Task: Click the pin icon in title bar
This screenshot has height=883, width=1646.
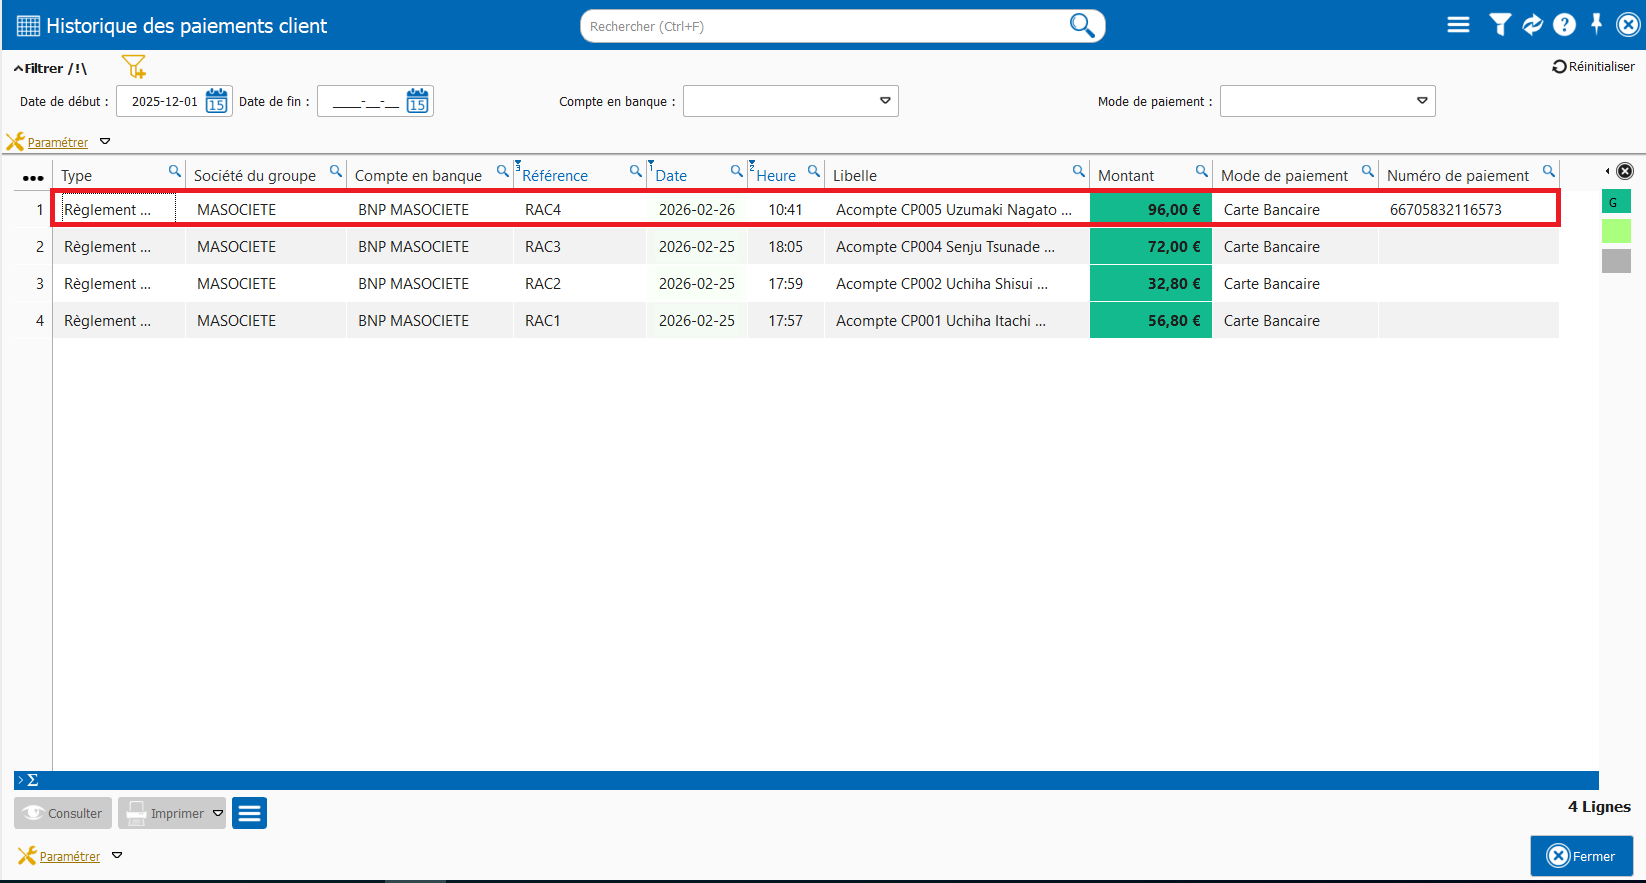Action: tap(1596, 24)
